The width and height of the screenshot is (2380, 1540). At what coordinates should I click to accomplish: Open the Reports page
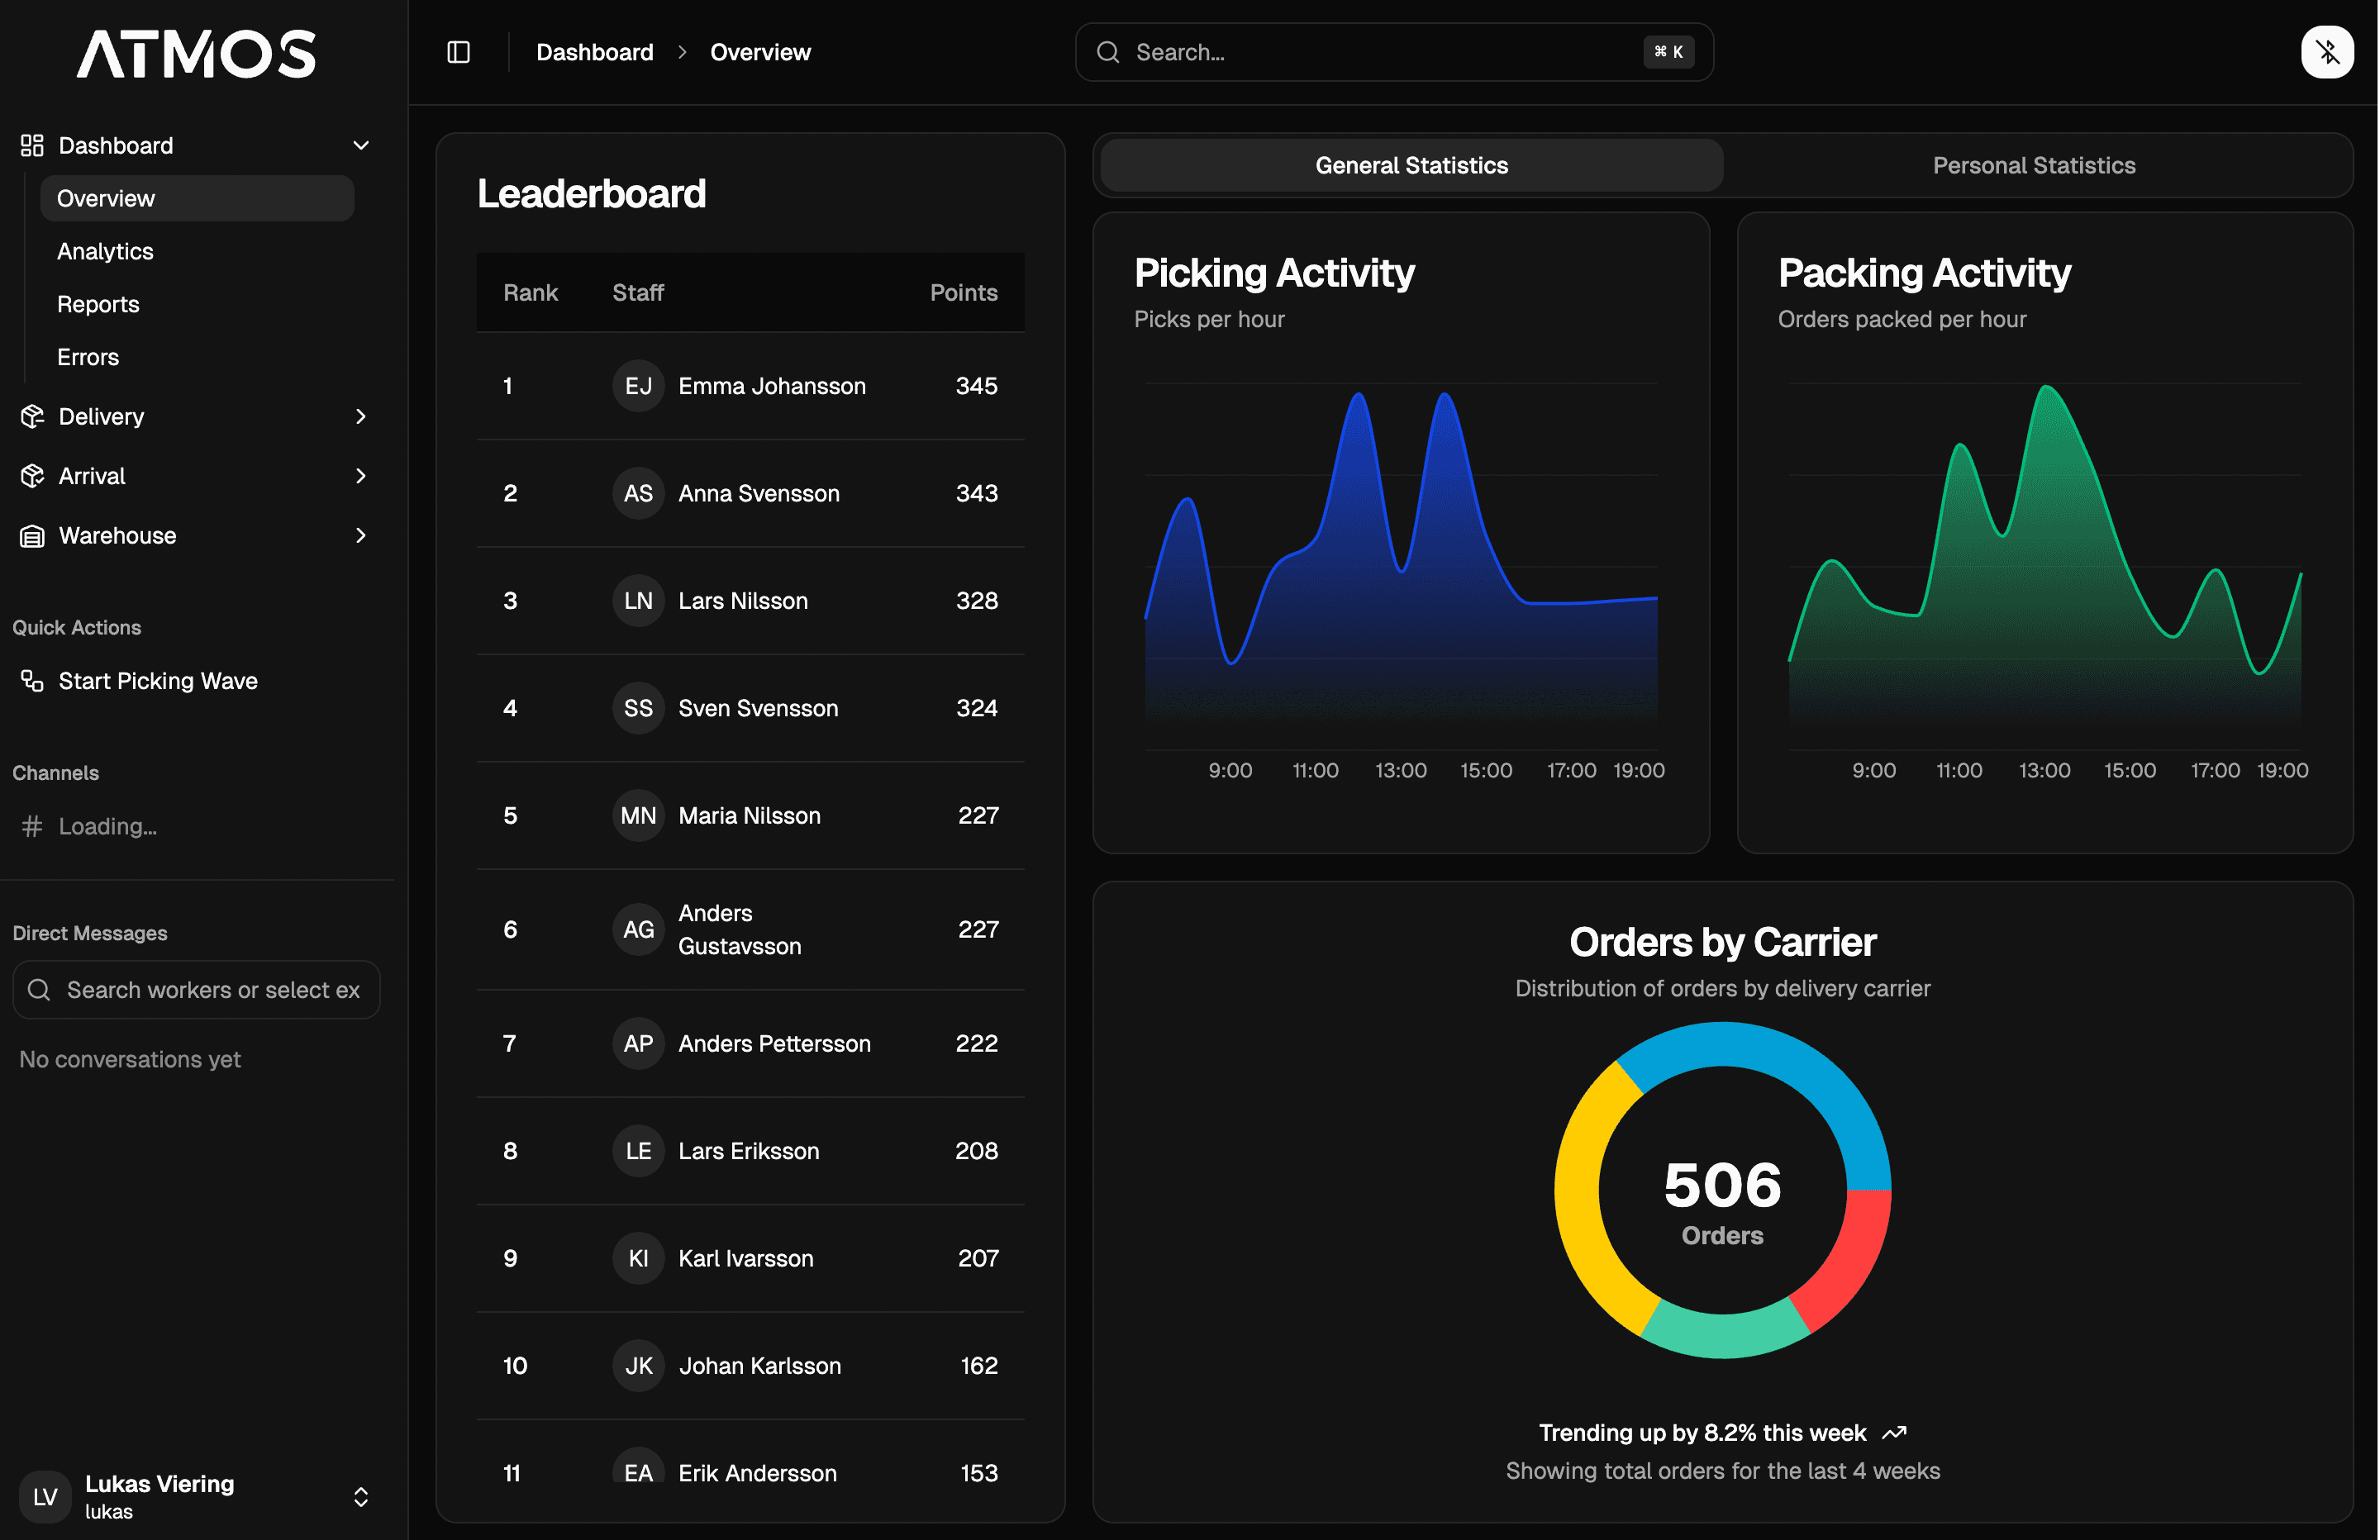point(98,304)
